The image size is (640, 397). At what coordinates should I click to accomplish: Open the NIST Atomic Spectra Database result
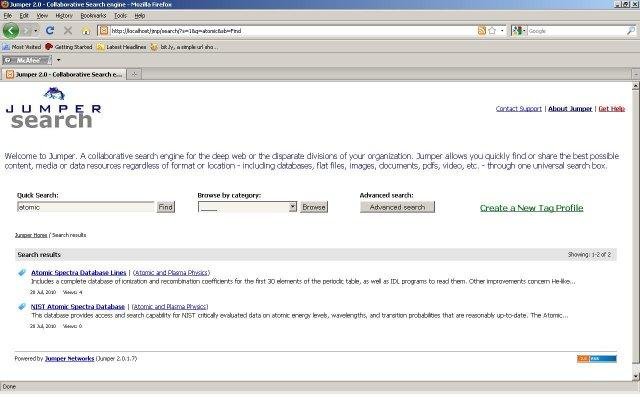coord(78,306)
